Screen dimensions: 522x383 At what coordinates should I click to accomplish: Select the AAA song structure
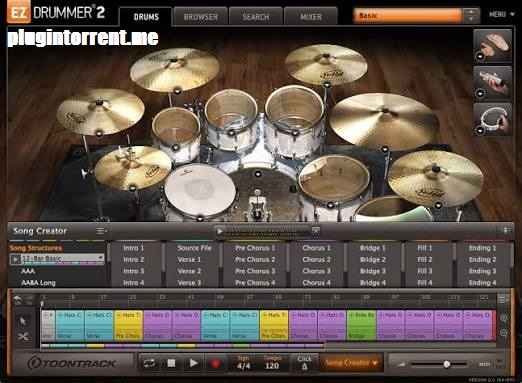pos(28,271)
